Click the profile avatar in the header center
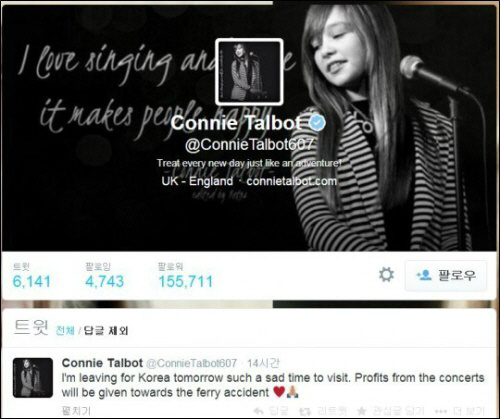Image resolution: width=500 pixels, height=419 pixels. pyautogui.click(x=249, y=71)
